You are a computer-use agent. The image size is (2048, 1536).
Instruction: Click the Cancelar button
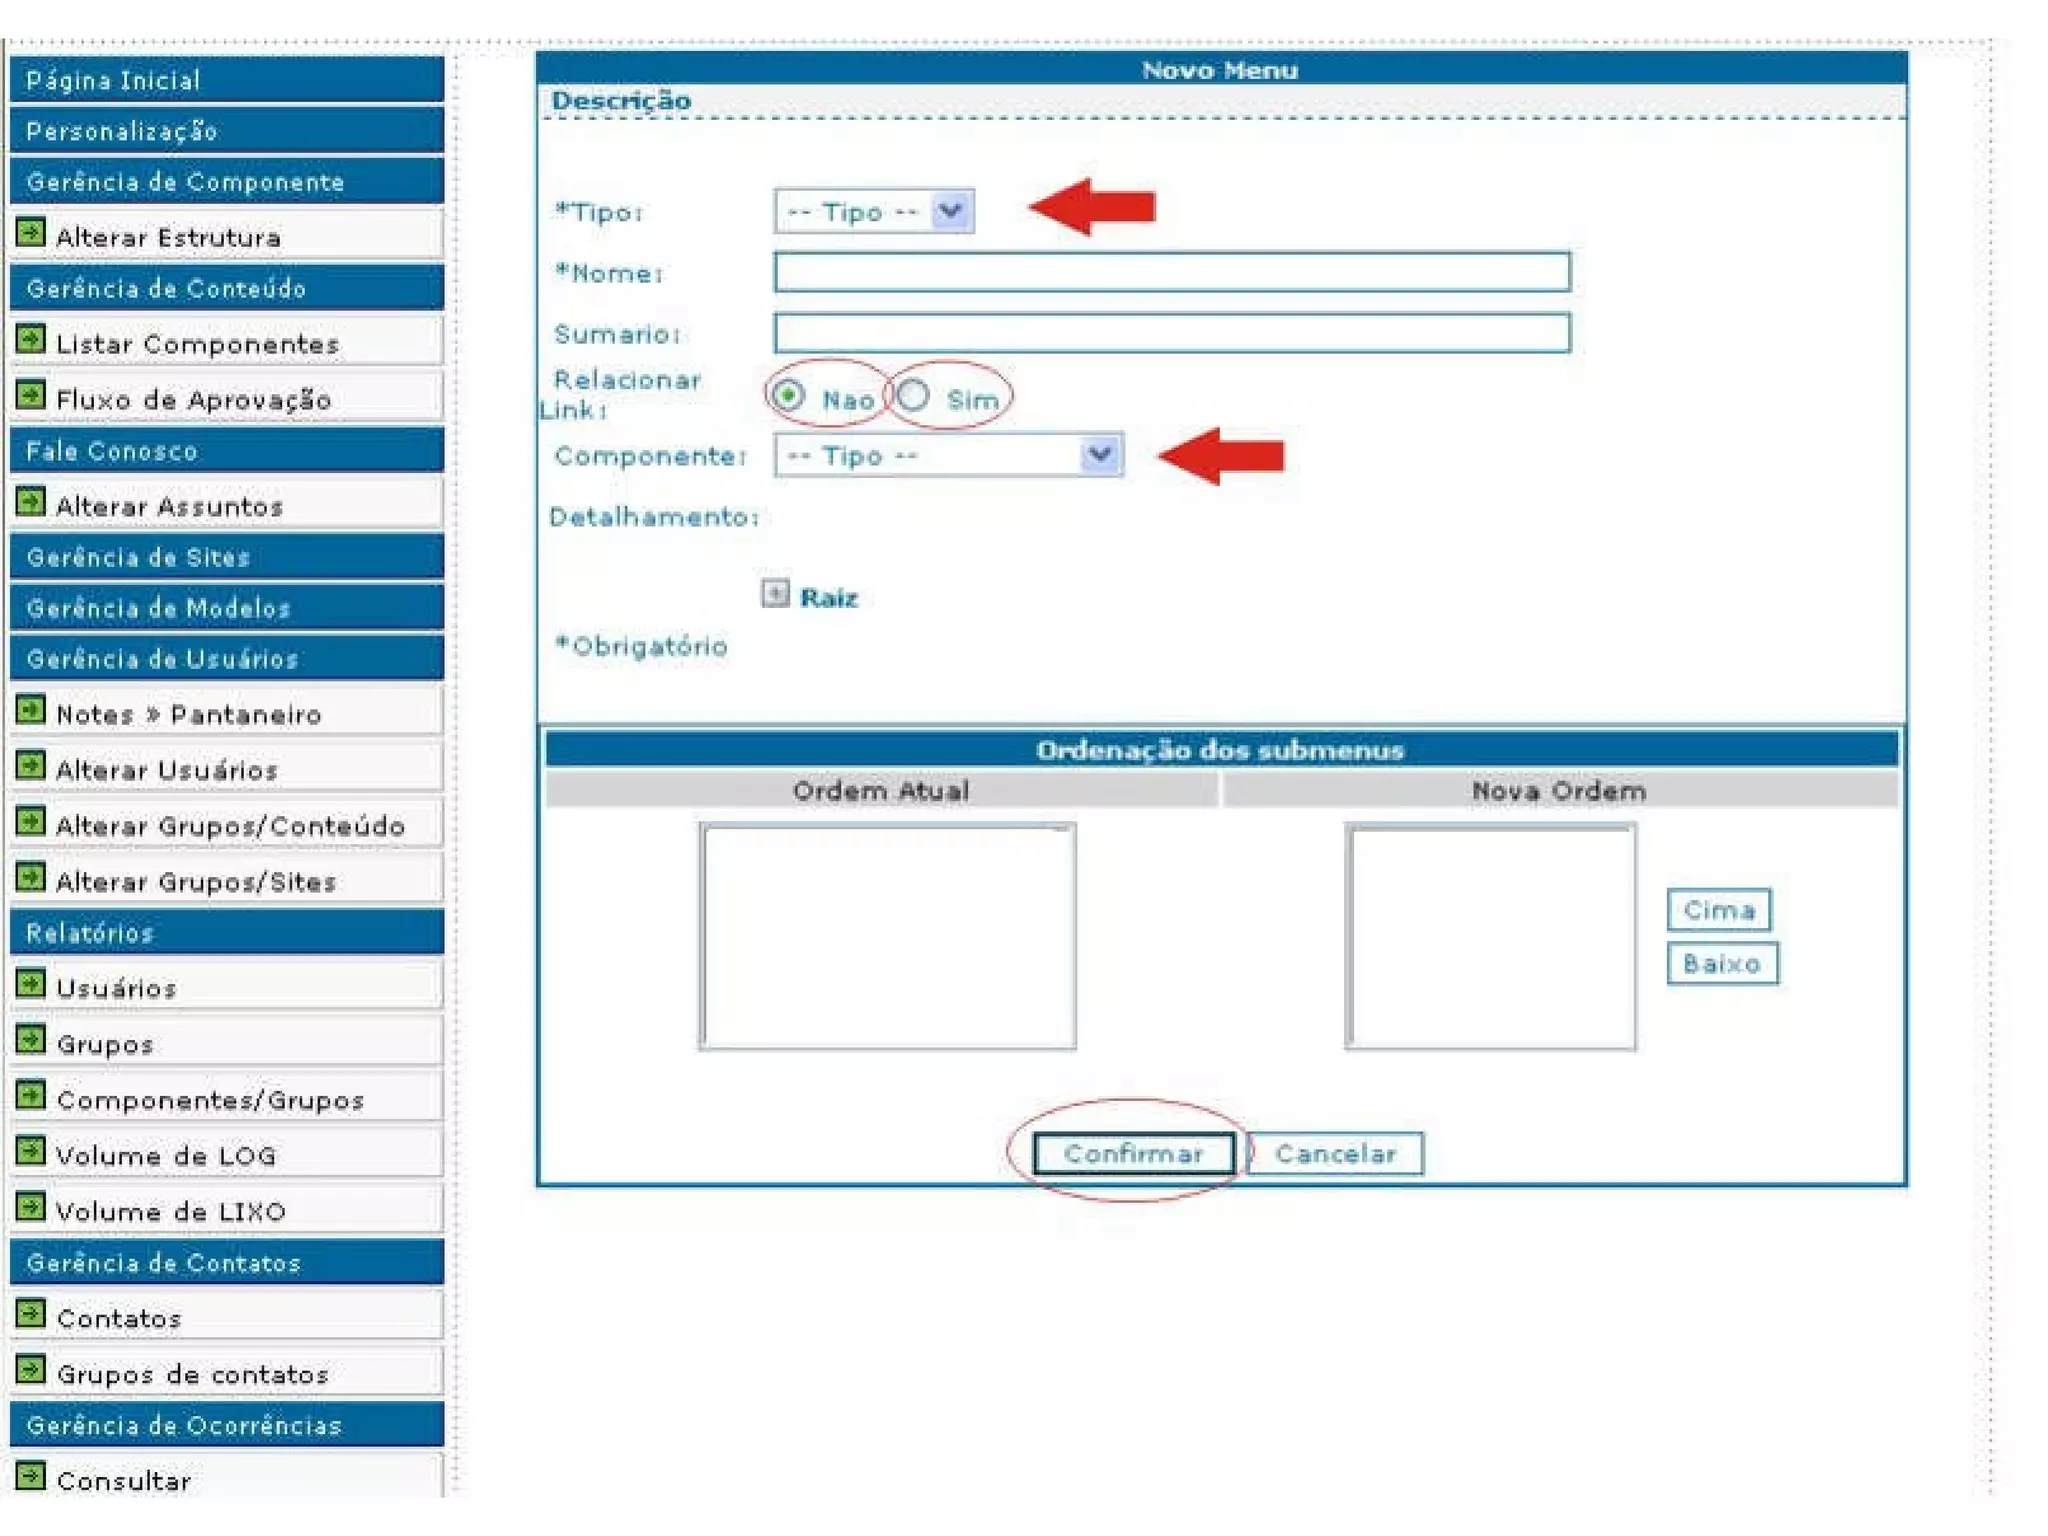1335,1153
